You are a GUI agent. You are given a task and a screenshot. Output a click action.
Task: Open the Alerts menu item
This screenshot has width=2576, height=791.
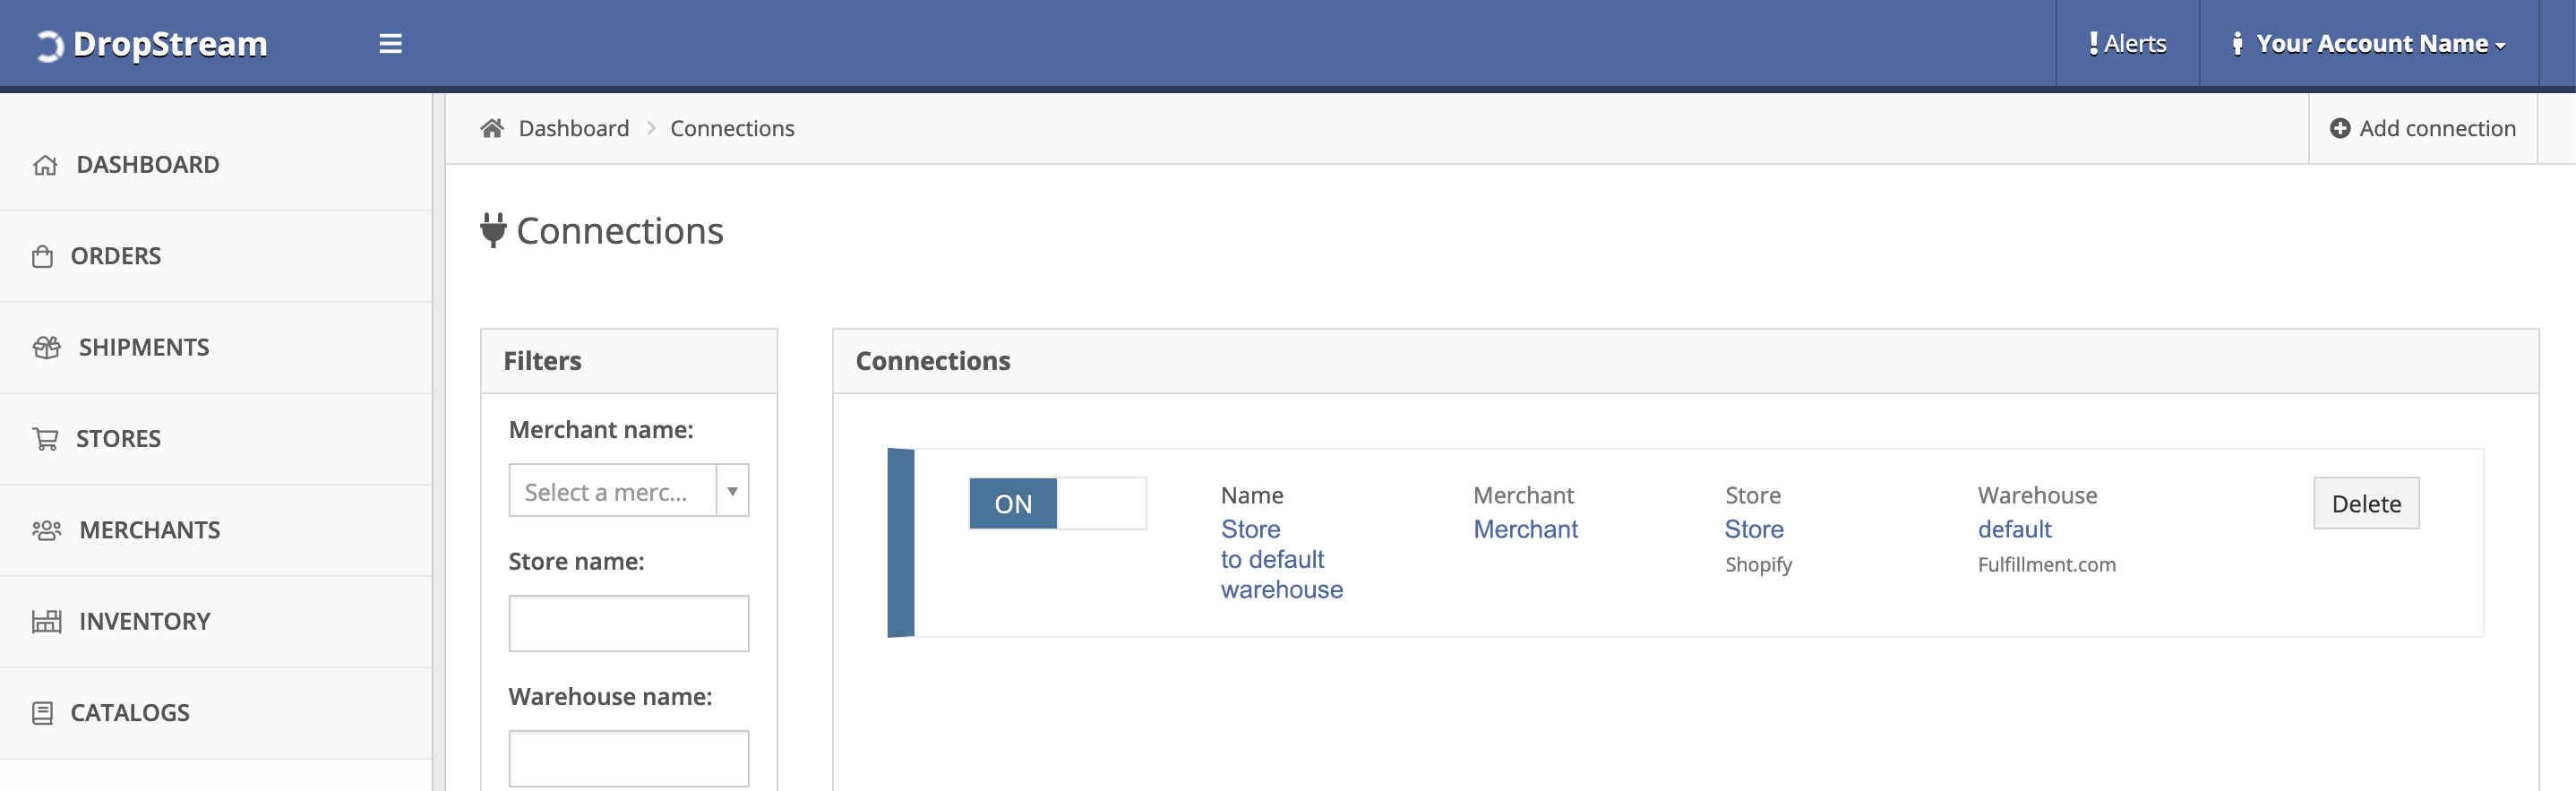click(2127, 43)
